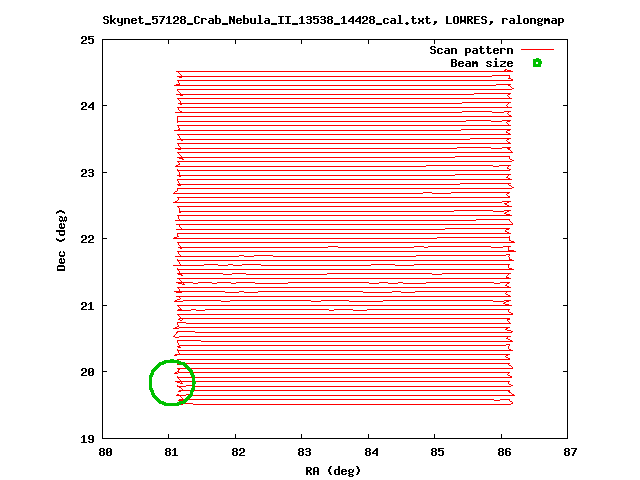Viewport: 640px width, 480px height.
Task: Click the 'RA (deg)' axis label
Action: (333, 471)
